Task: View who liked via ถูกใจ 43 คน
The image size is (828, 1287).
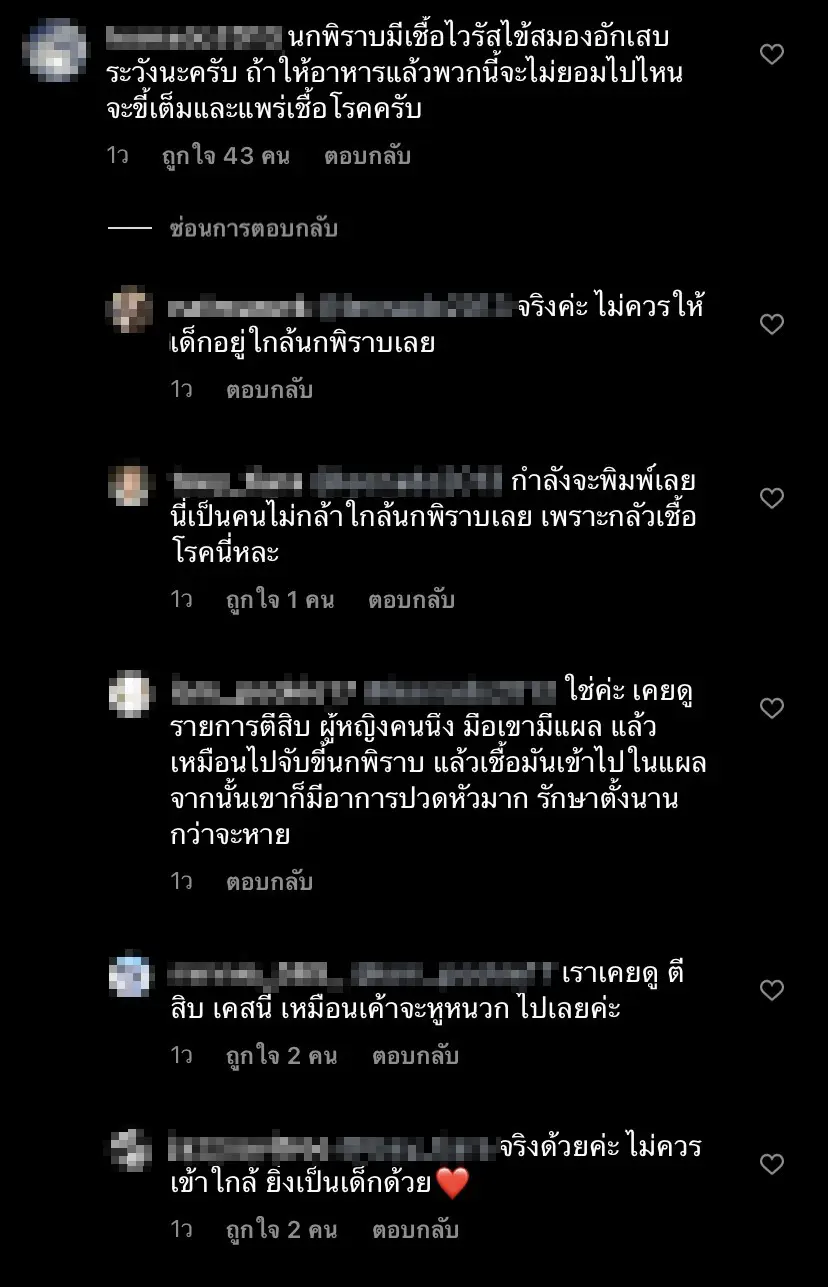Action: (x=226, y=156)
